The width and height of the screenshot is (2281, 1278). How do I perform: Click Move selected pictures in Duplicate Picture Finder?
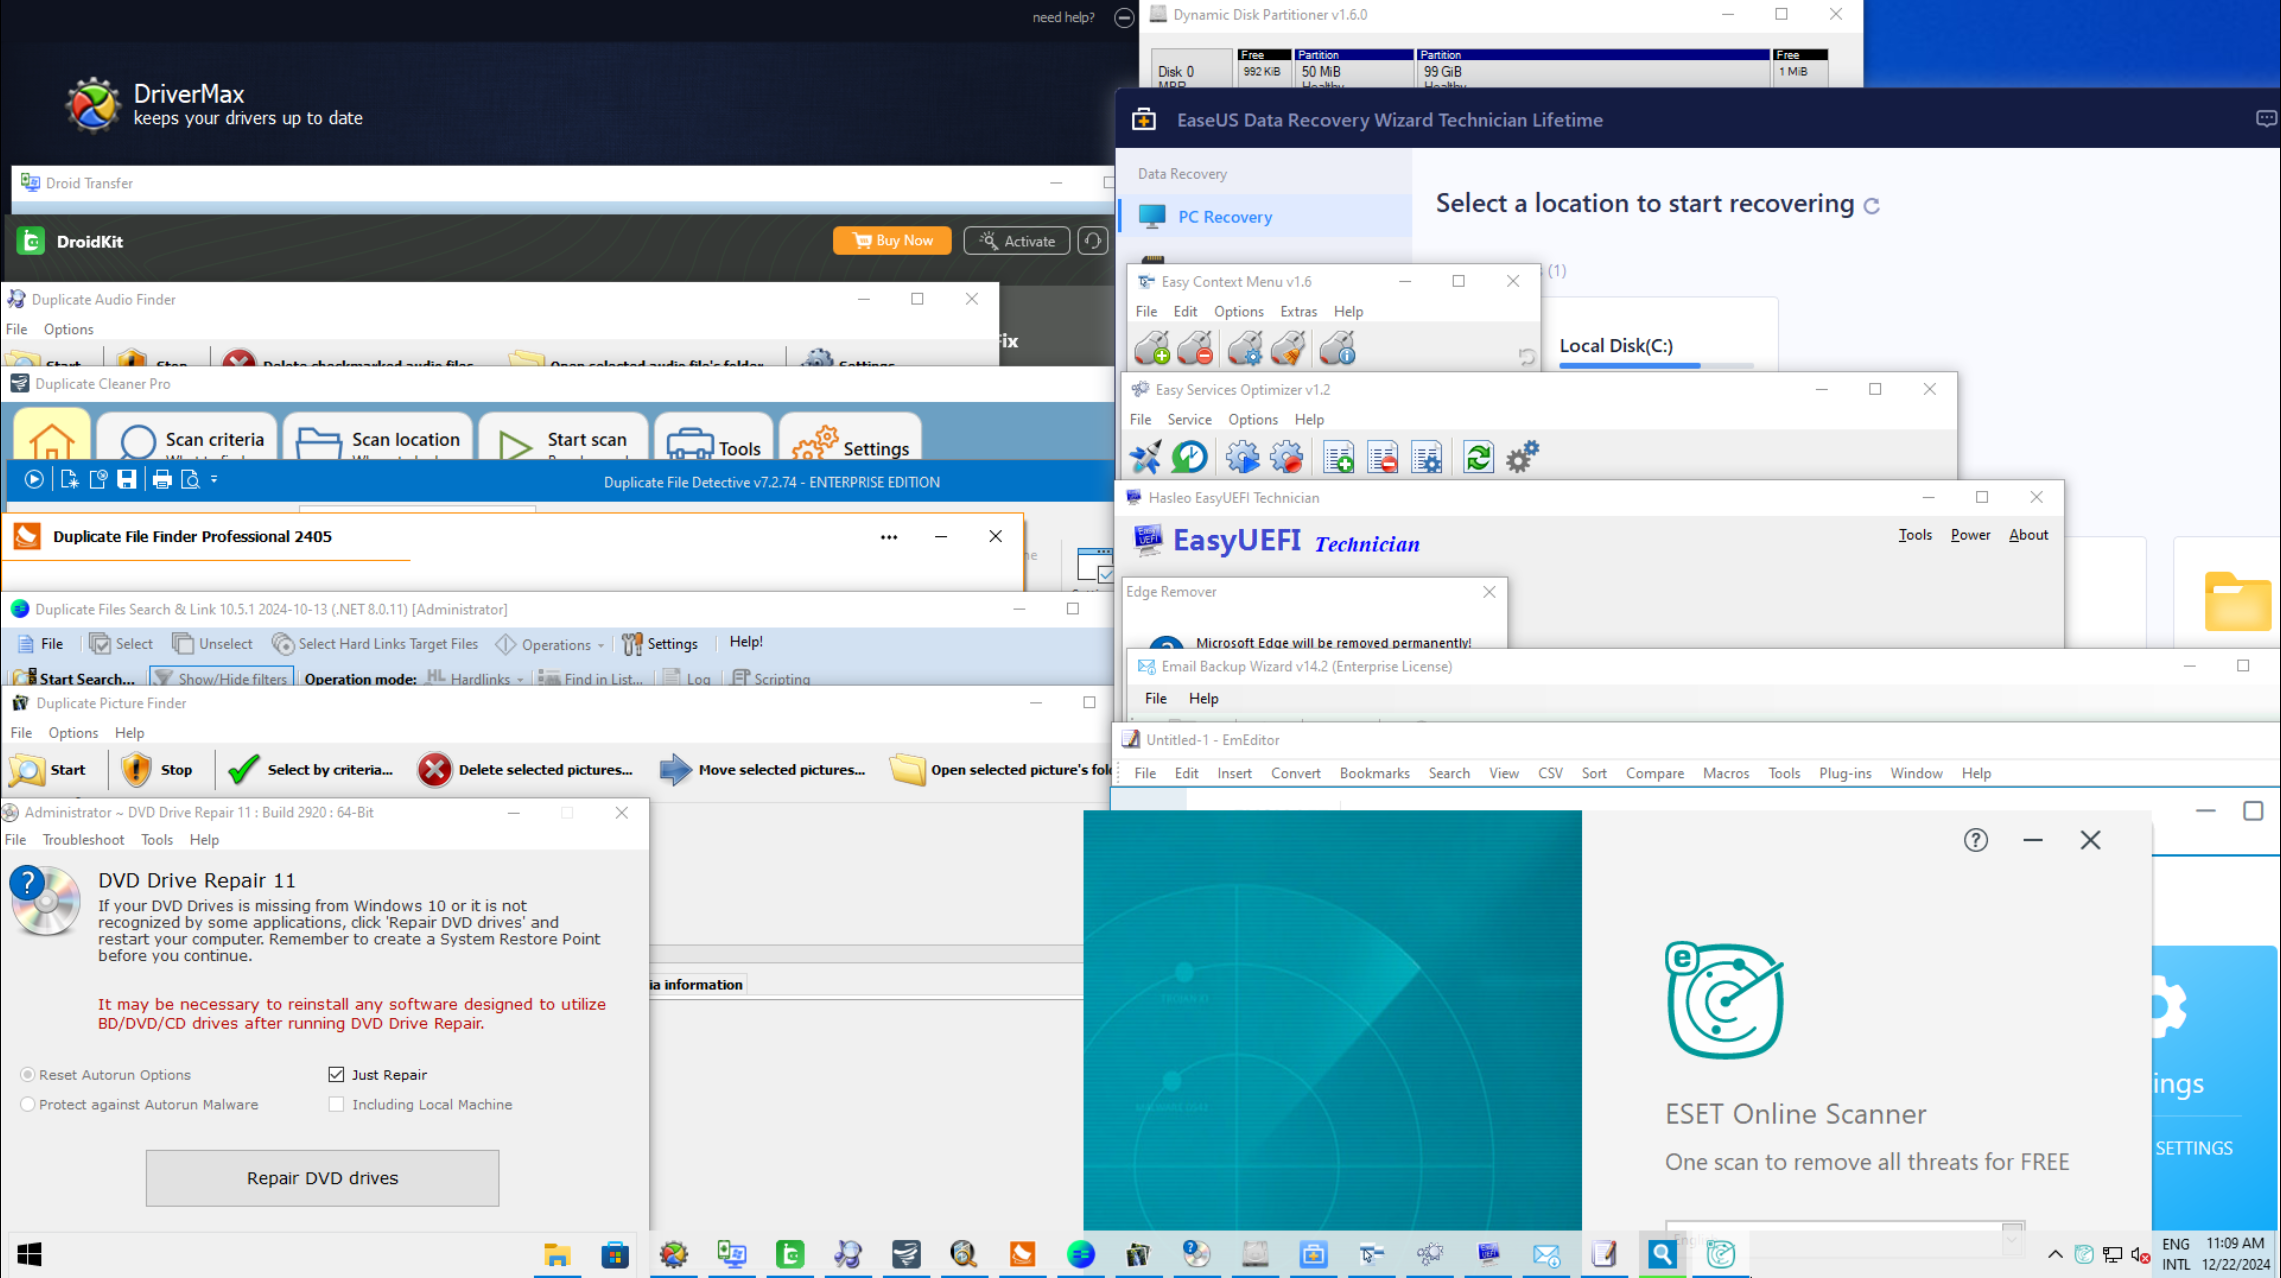pyautogui.click(x=762, y=770)
